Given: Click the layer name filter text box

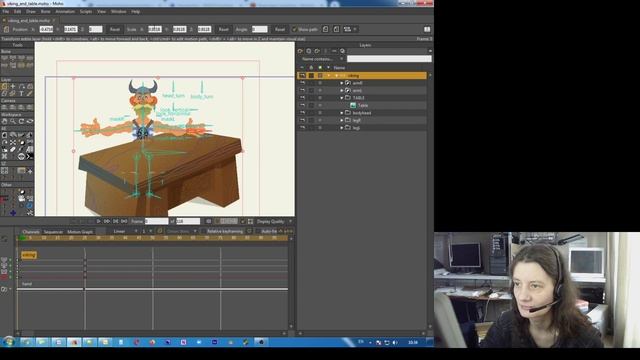Looking at the screenshot, I should tap(389, 59).
